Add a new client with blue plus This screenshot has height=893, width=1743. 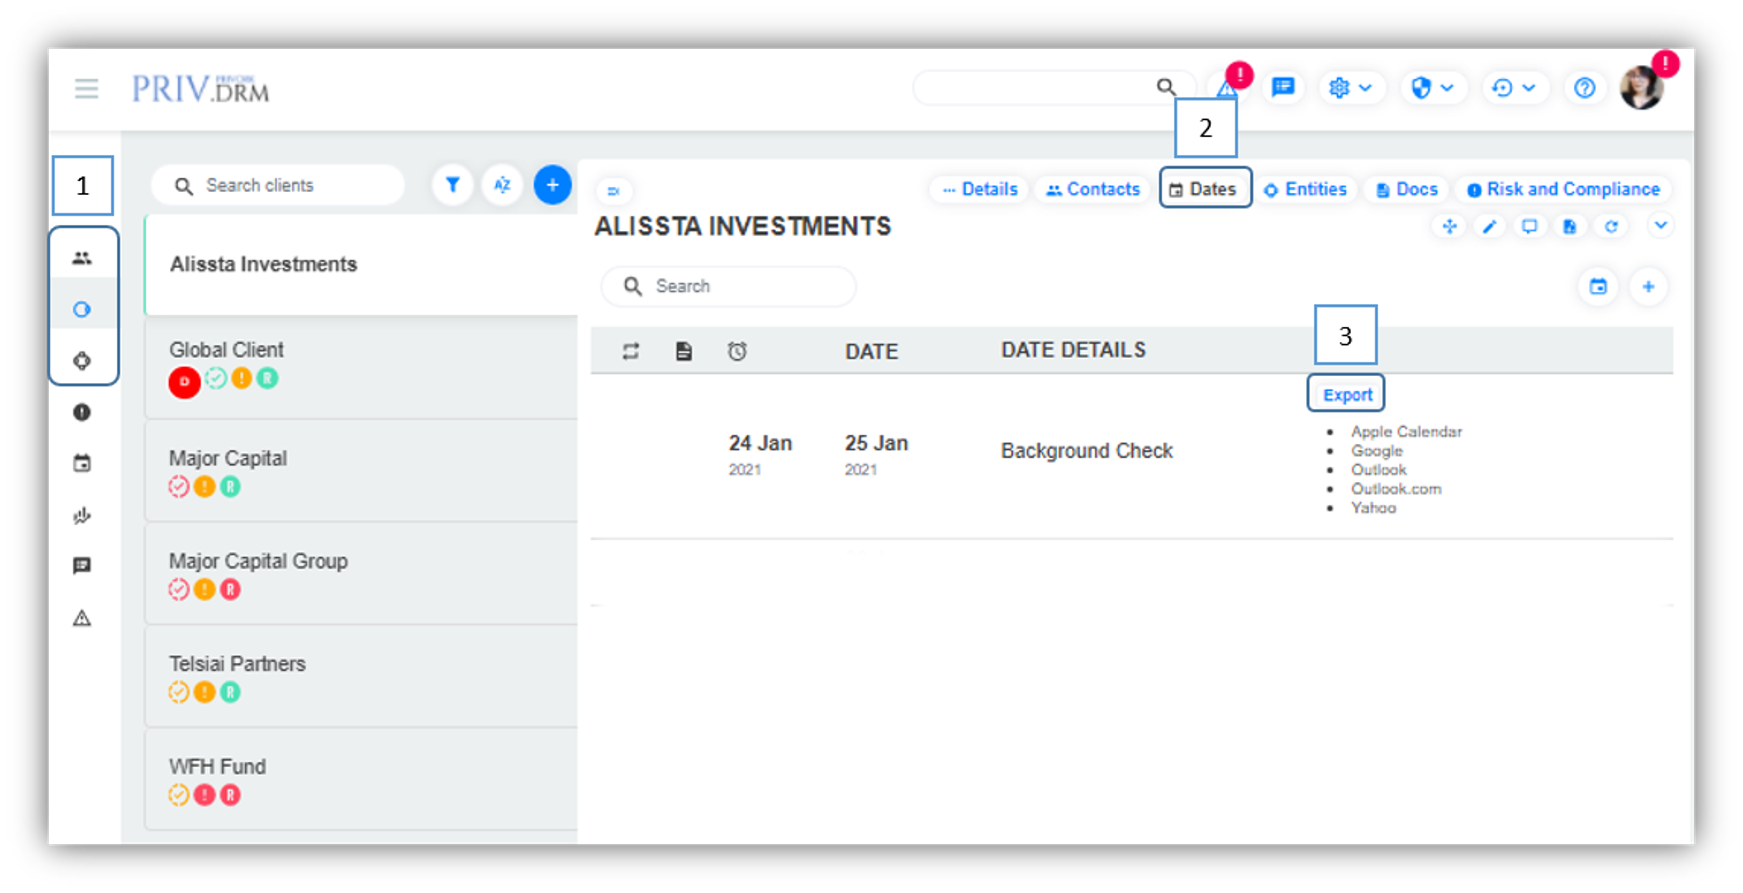(552, 185)
